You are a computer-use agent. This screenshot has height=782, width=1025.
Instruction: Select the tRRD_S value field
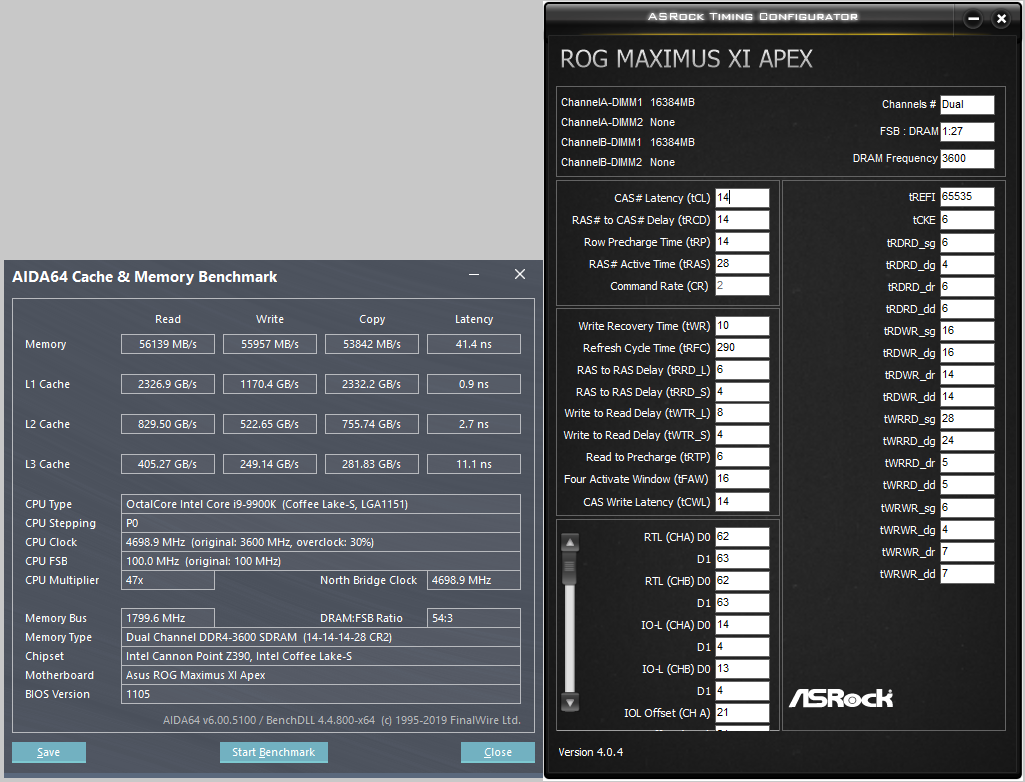[x=742, y=392]
